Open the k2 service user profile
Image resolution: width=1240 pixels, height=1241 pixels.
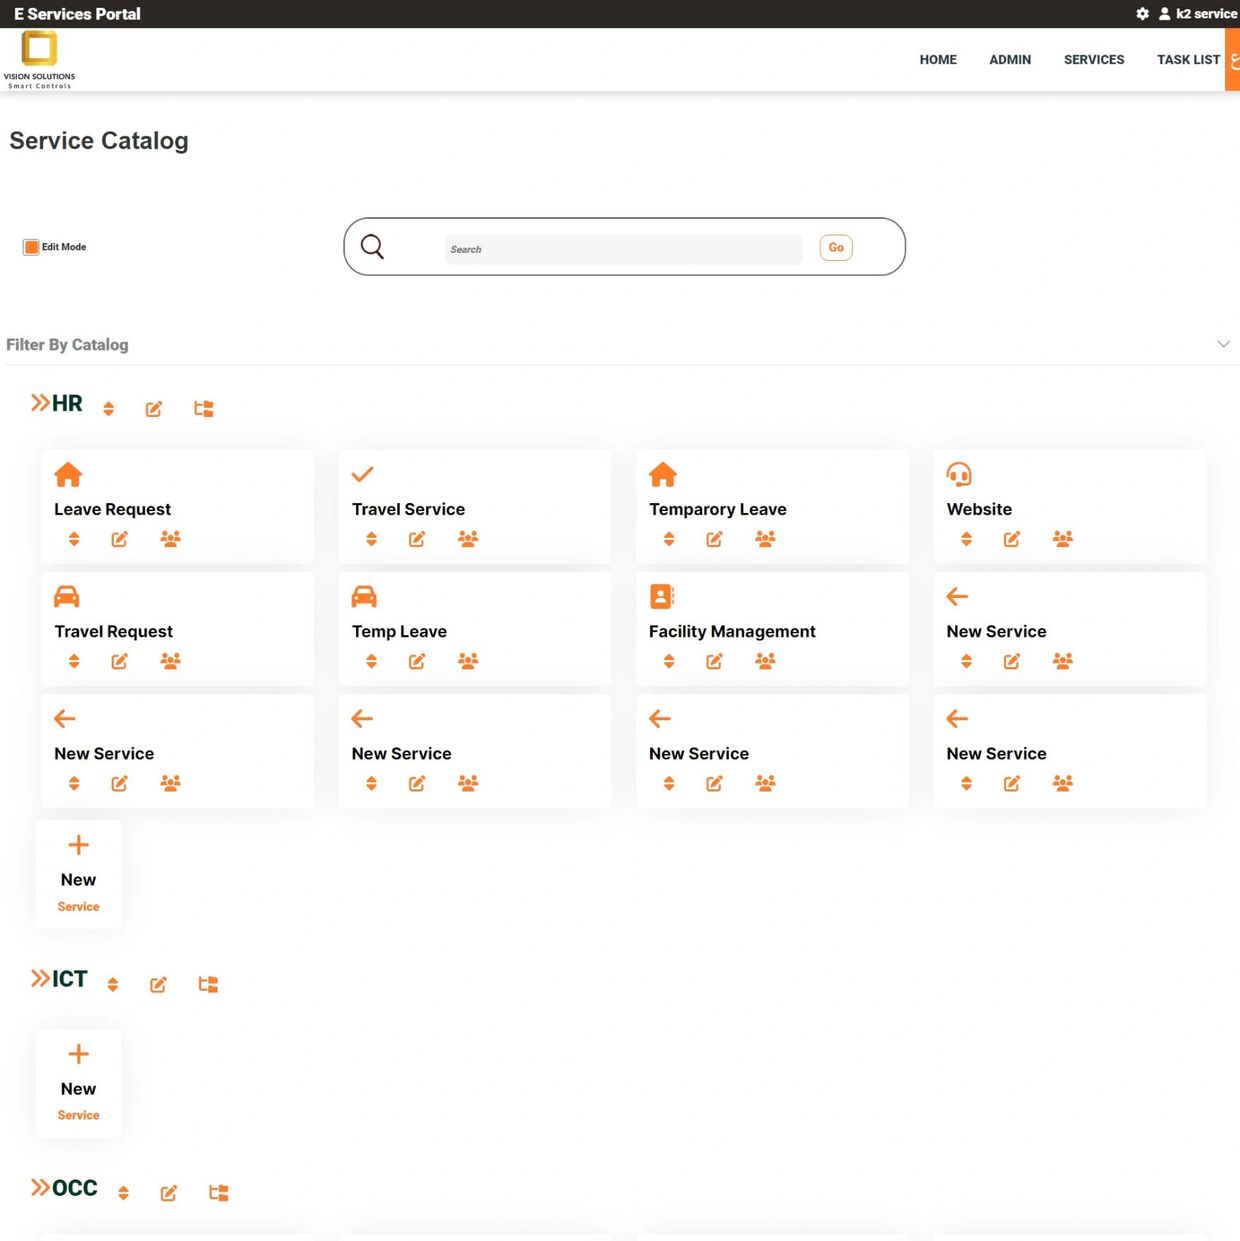(x=1197, y=14)
